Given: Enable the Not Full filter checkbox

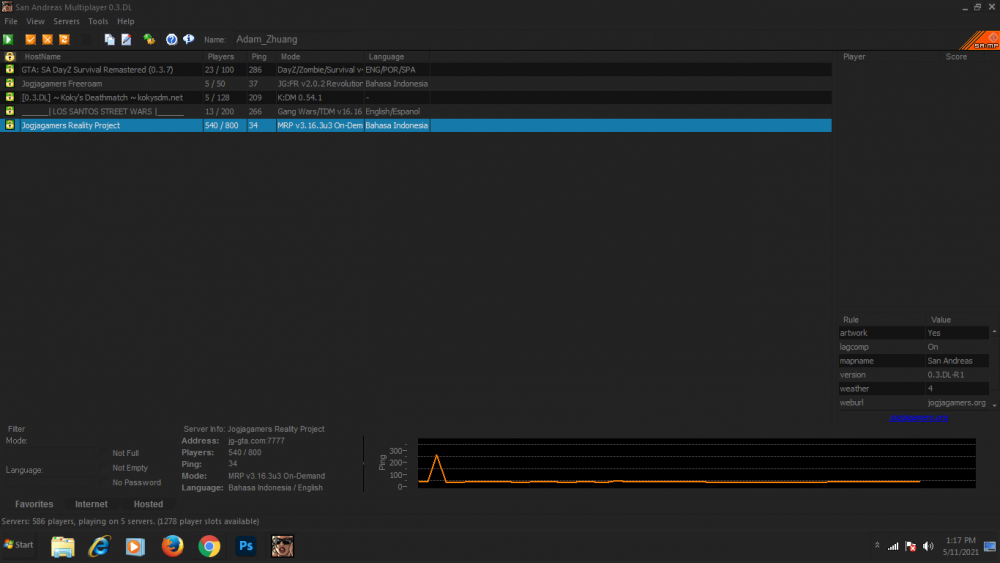Looking at the screenshot, I should 105,453.
